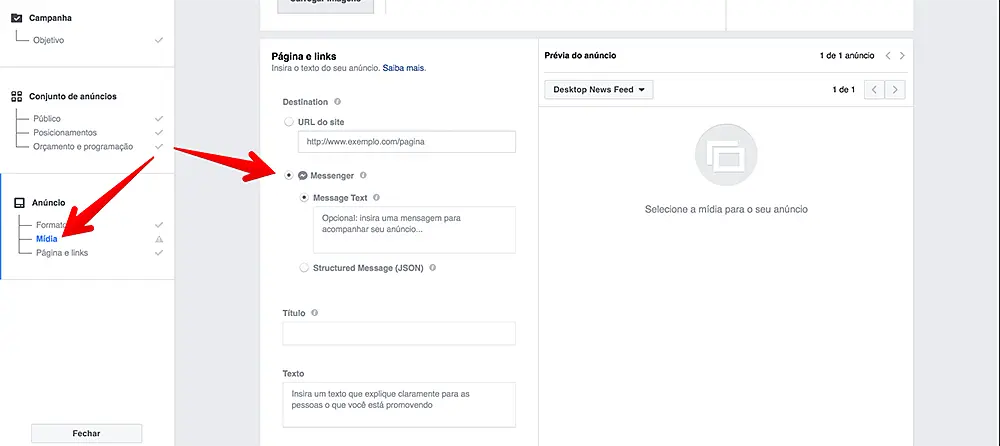Select the Message Text radio button
The width and height of the screenshot is (1000, 446).
click(305, 198)
